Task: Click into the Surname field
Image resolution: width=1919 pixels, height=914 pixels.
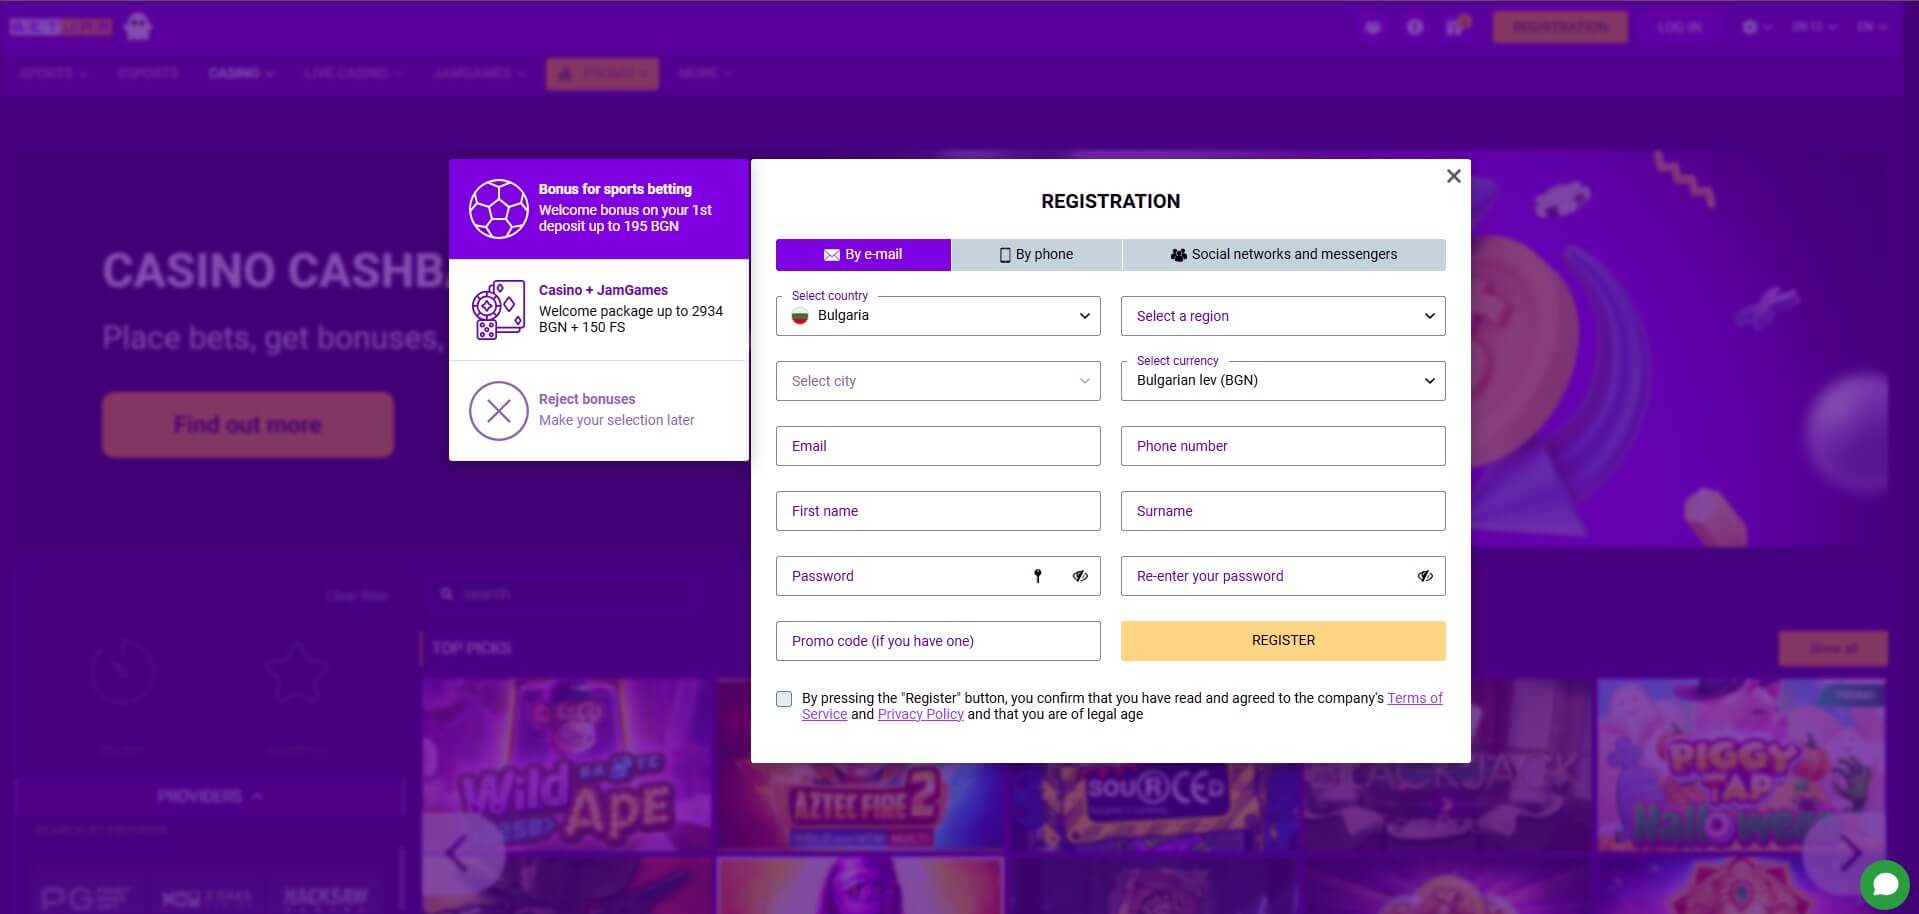Action: (1283, 511)
